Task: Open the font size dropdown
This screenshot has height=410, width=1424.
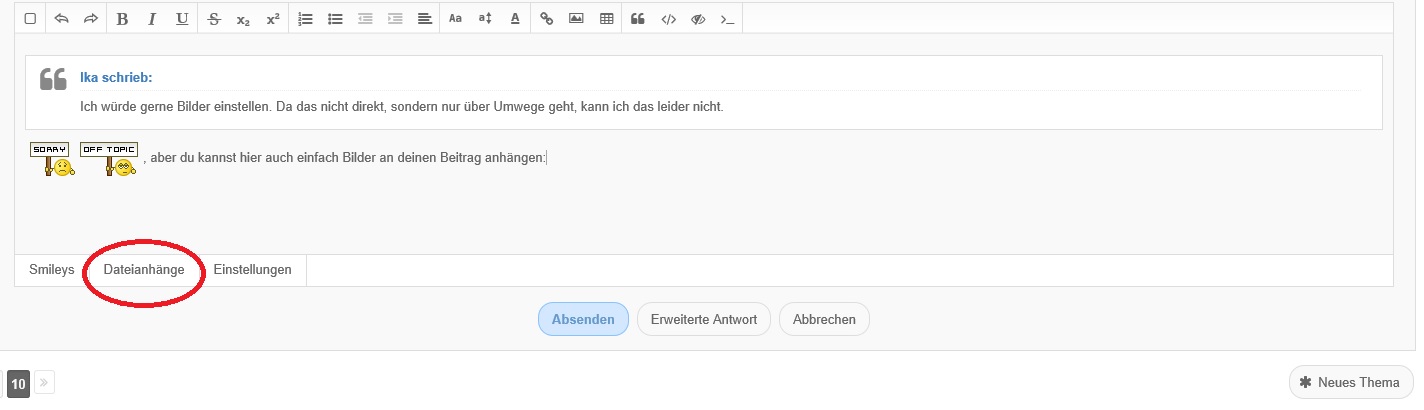Action: [485, 19]
